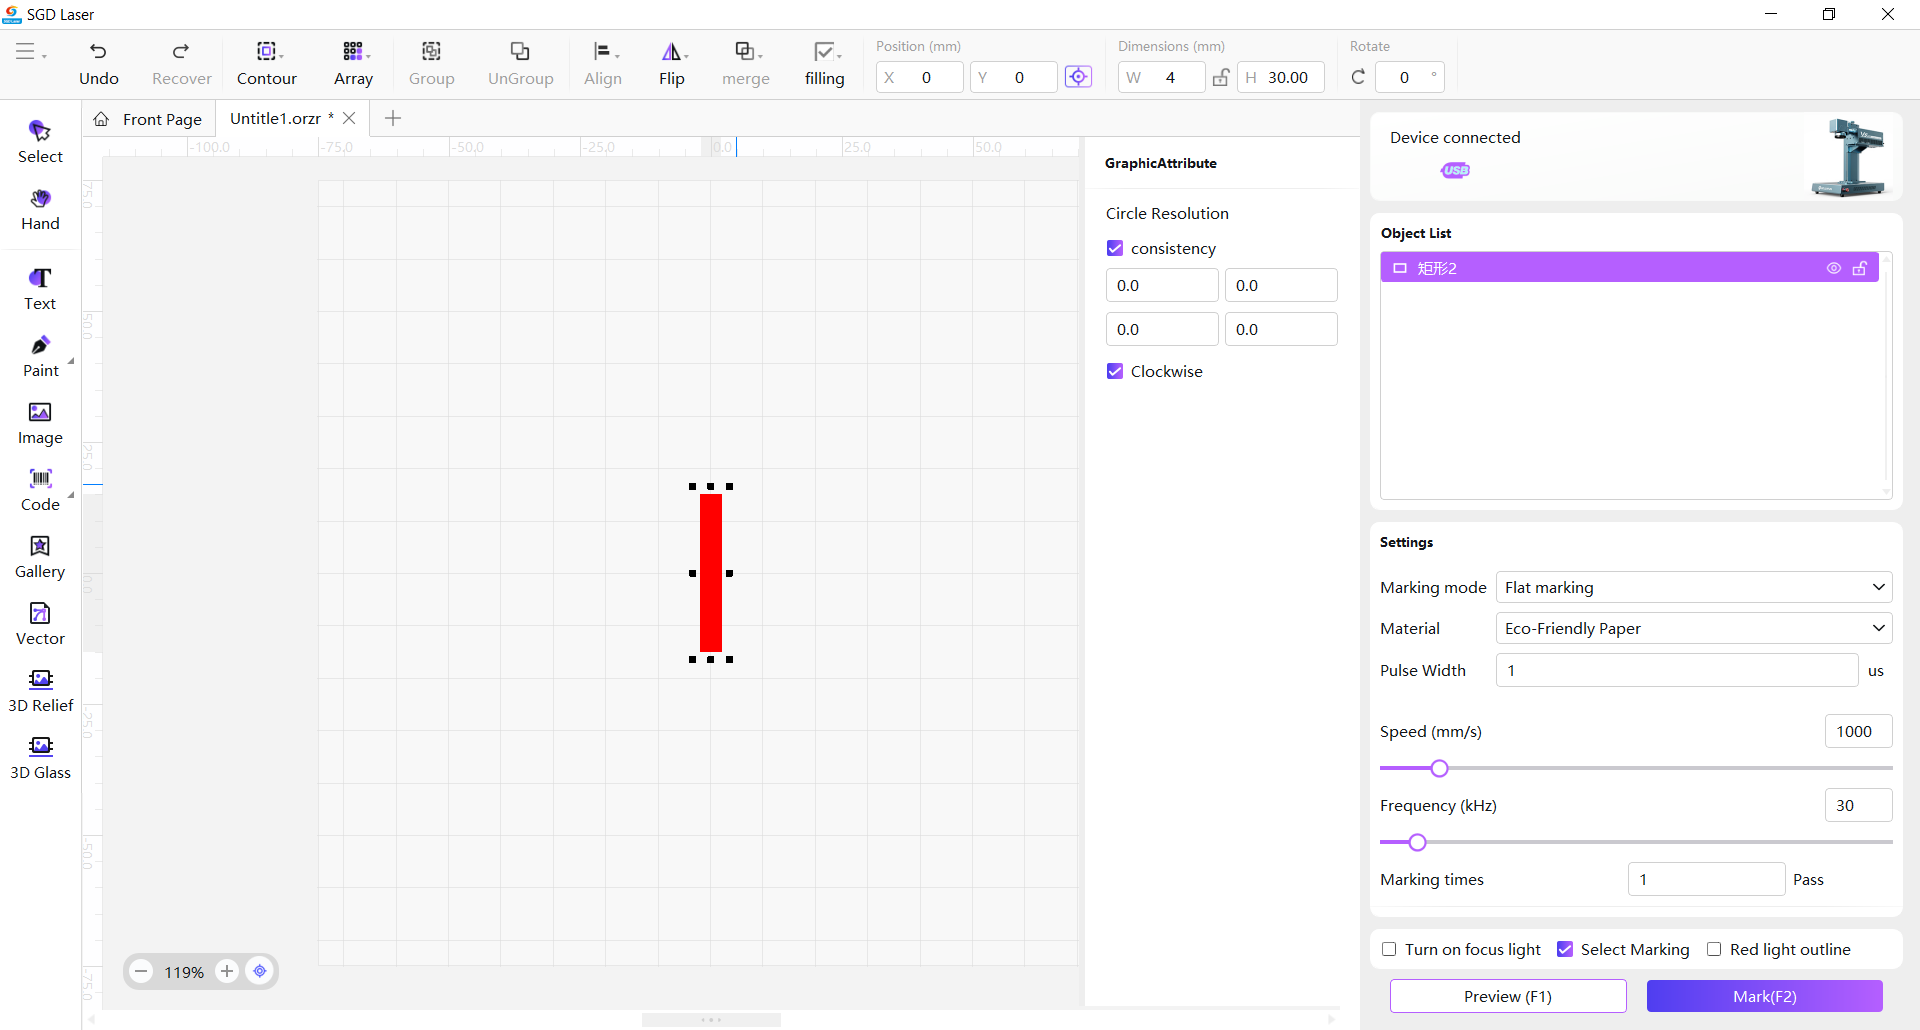The image size is (1920, 1030).
Task: Click the Preview (F1) button
Action: 1508,996
